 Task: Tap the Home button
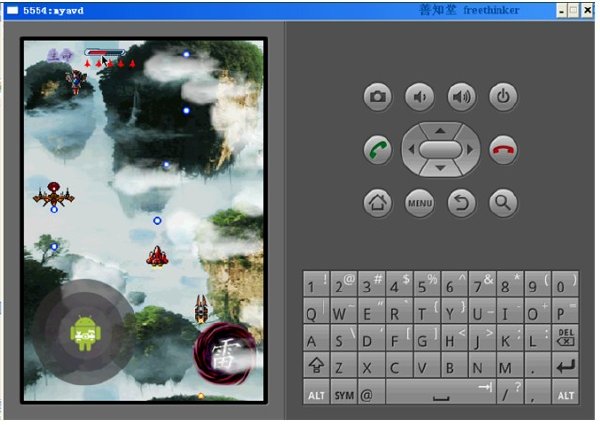(377, 203)
